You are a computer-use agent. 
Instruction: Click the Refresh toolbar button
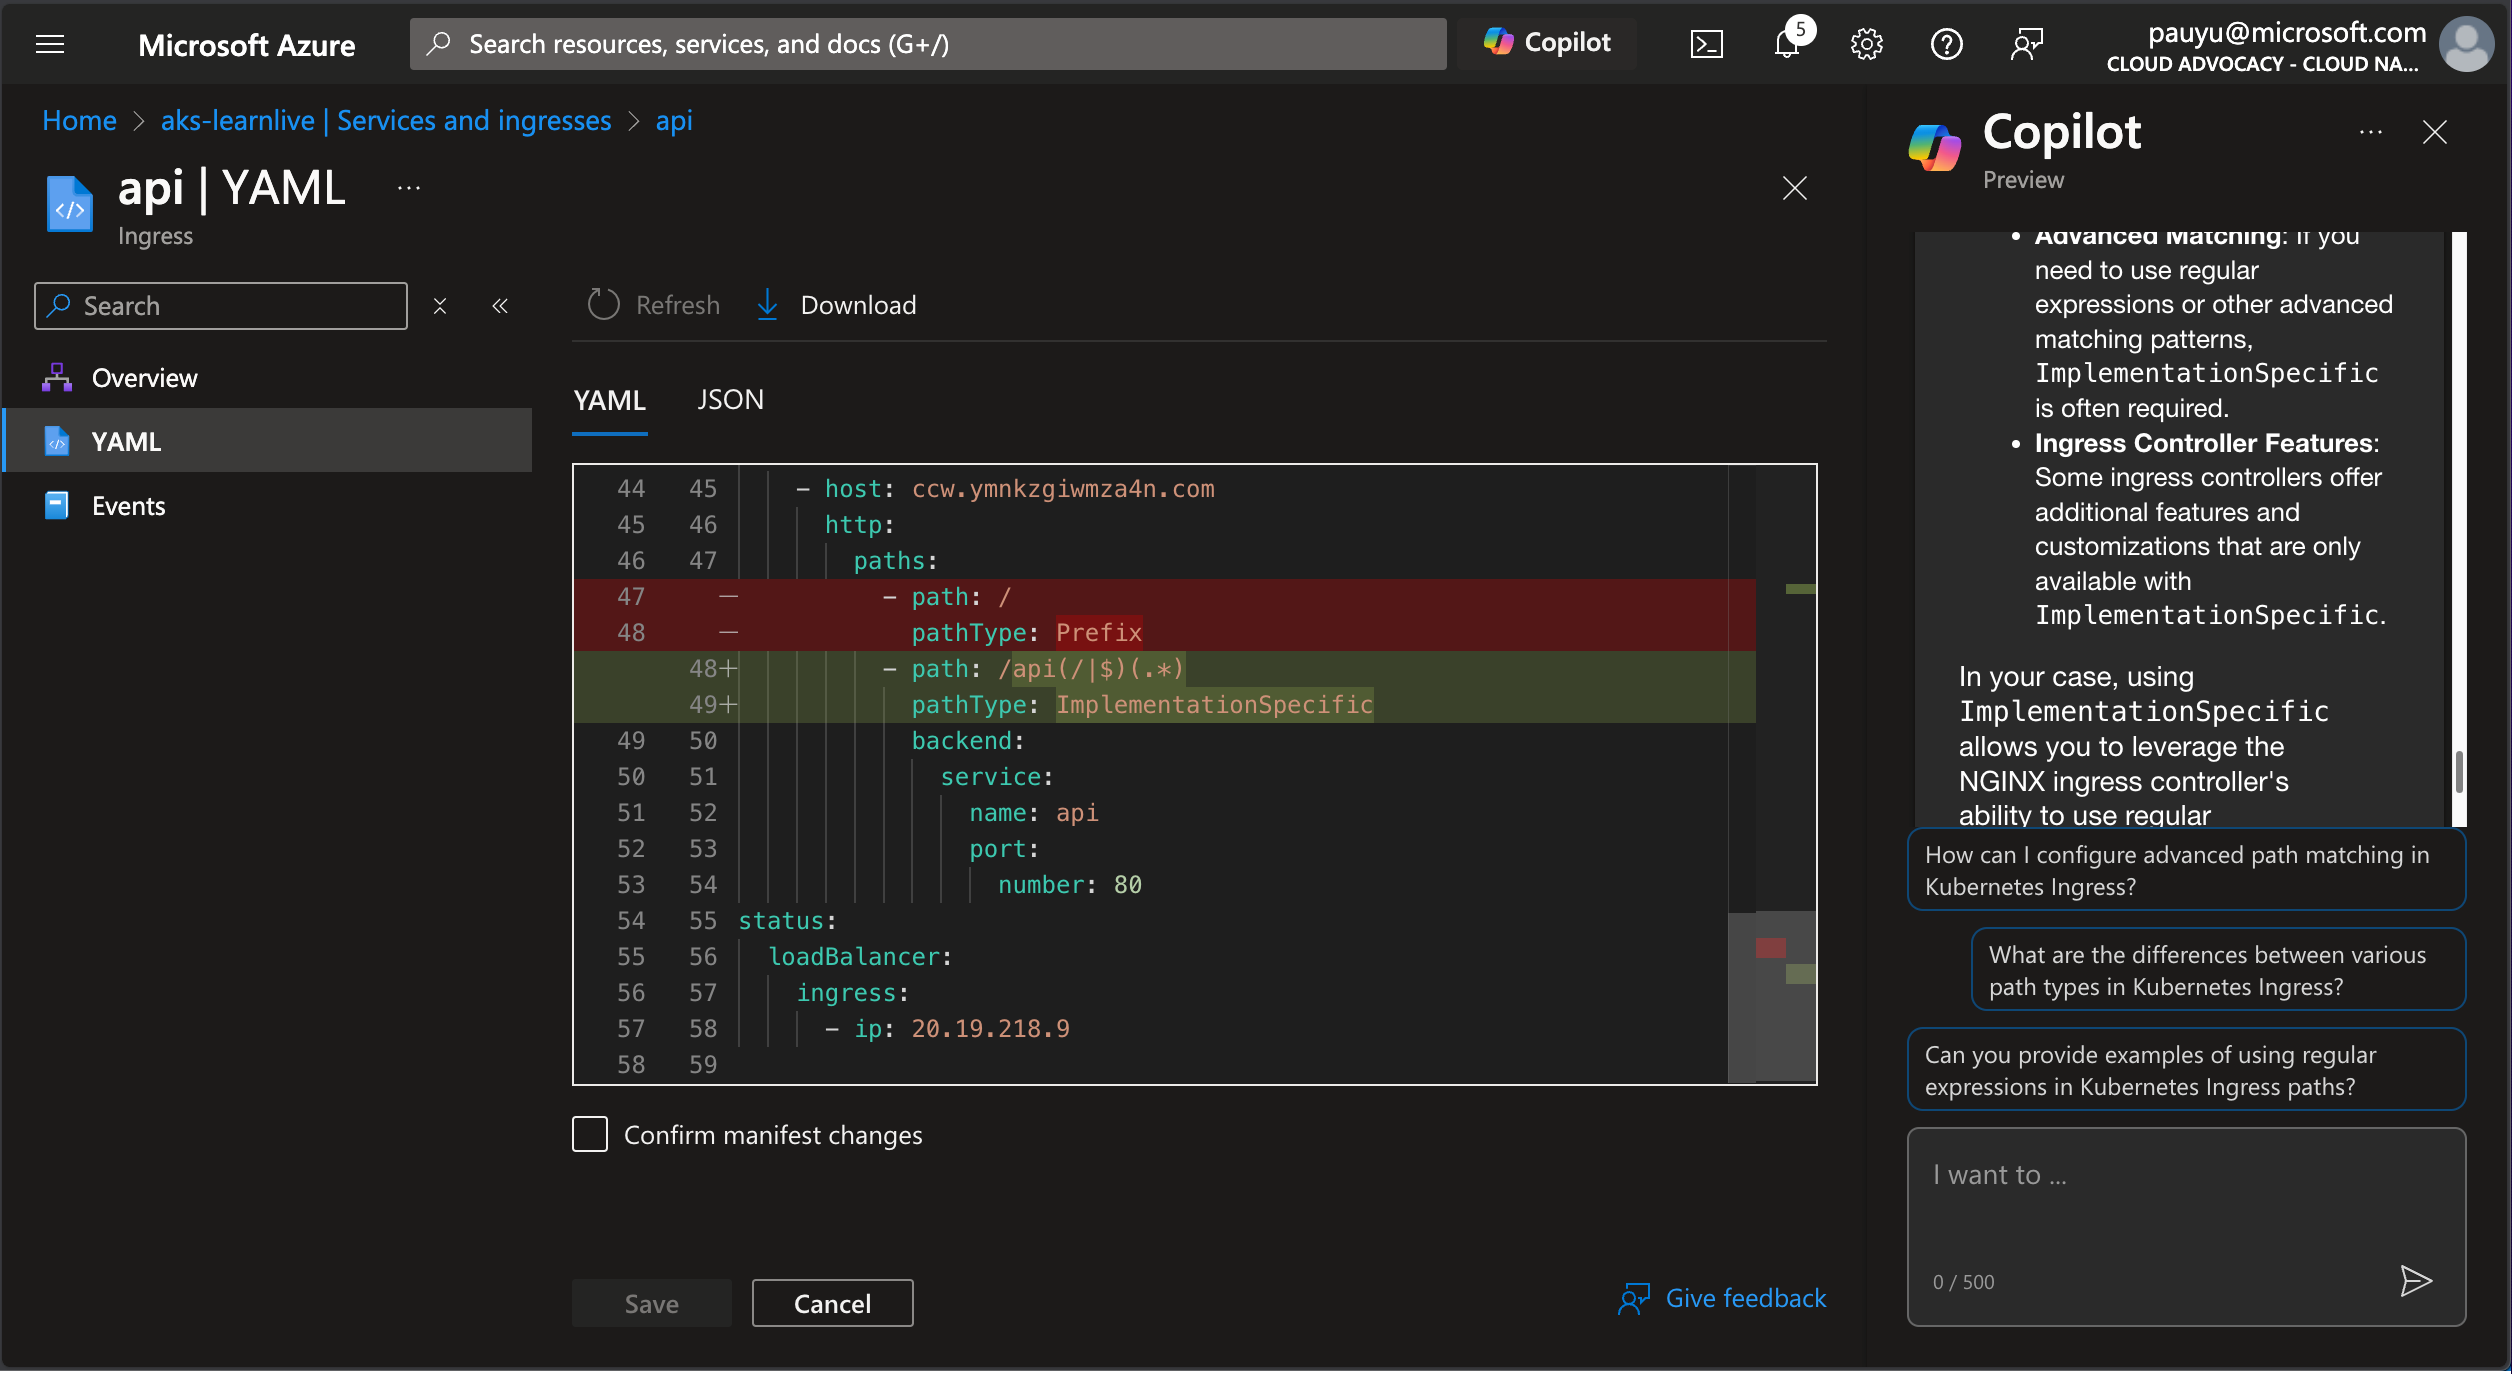653,305
